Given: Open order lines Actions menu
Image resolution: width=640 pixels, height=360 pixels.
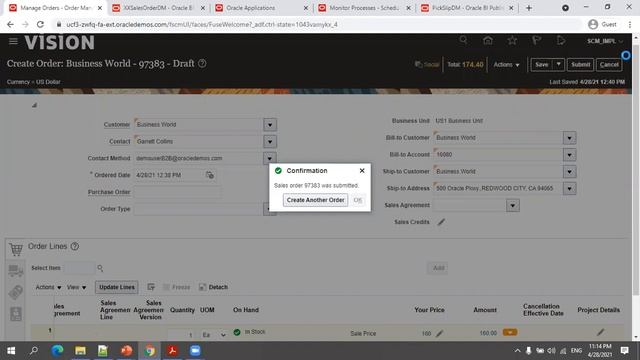Looking at the screenshot, I should coord(48,287).
